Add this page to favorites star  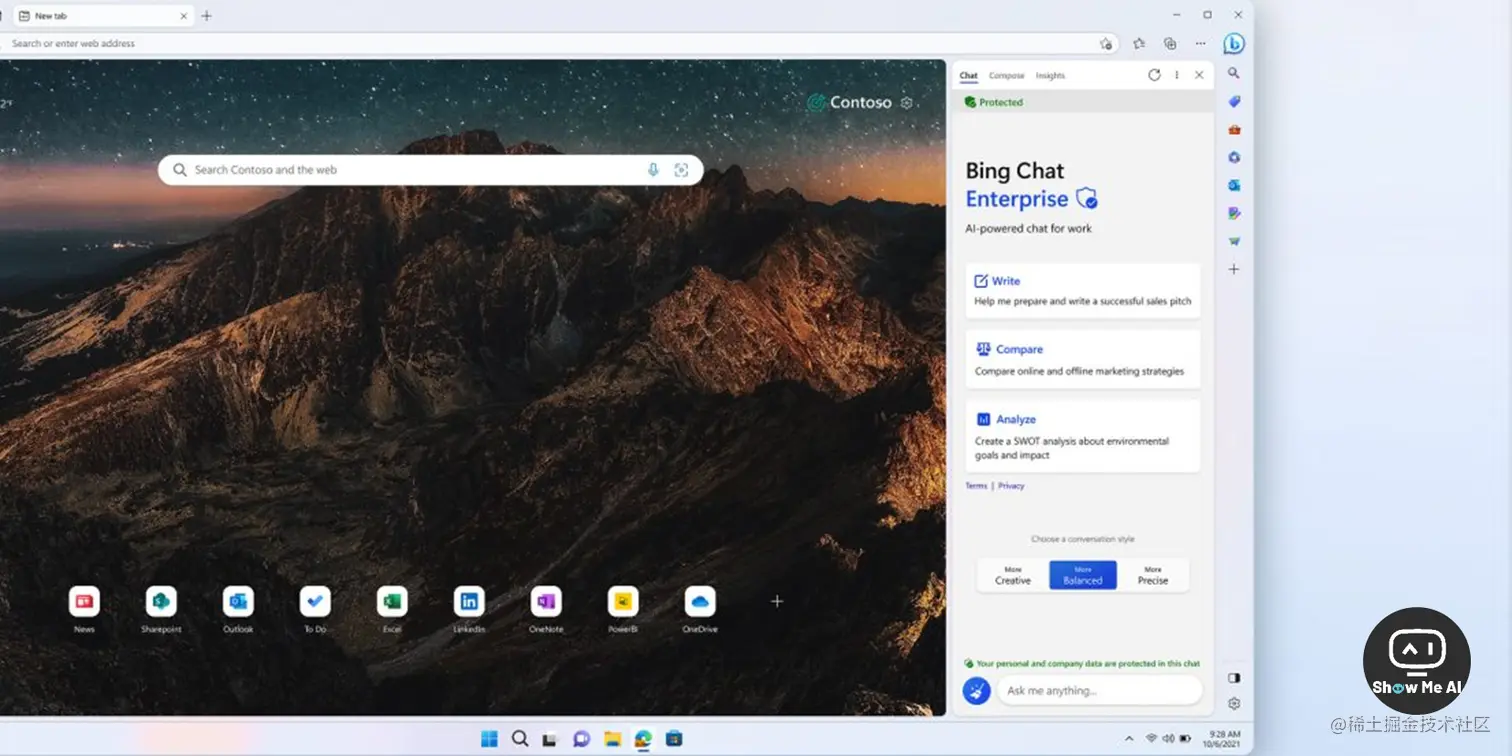(1105, 44)
